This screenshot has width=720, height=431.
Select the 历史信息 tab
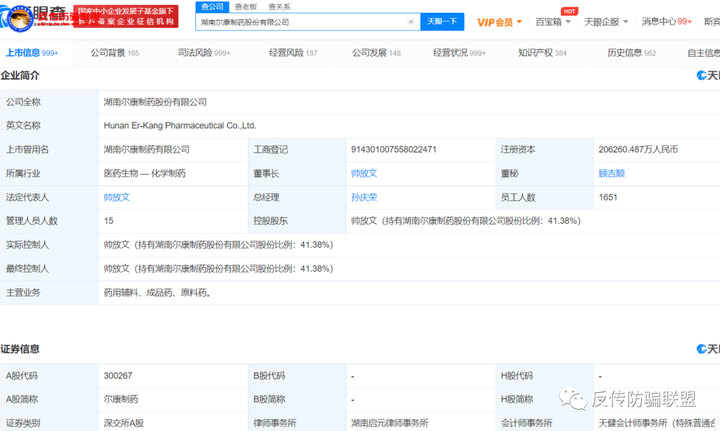(631, 53)
